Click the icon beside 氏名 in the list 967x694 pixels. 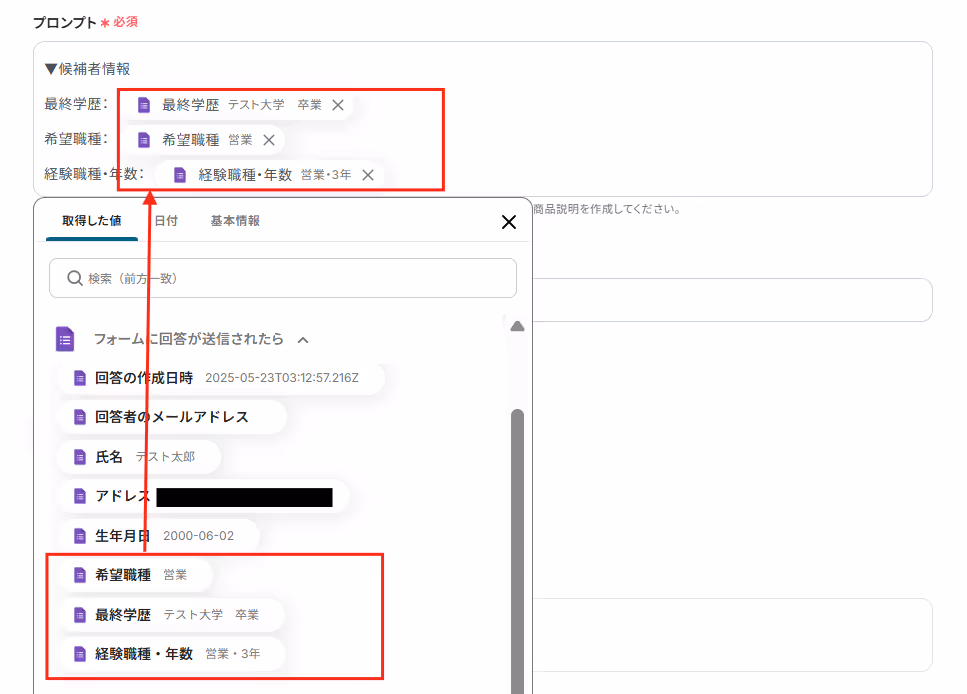[80, 456]
